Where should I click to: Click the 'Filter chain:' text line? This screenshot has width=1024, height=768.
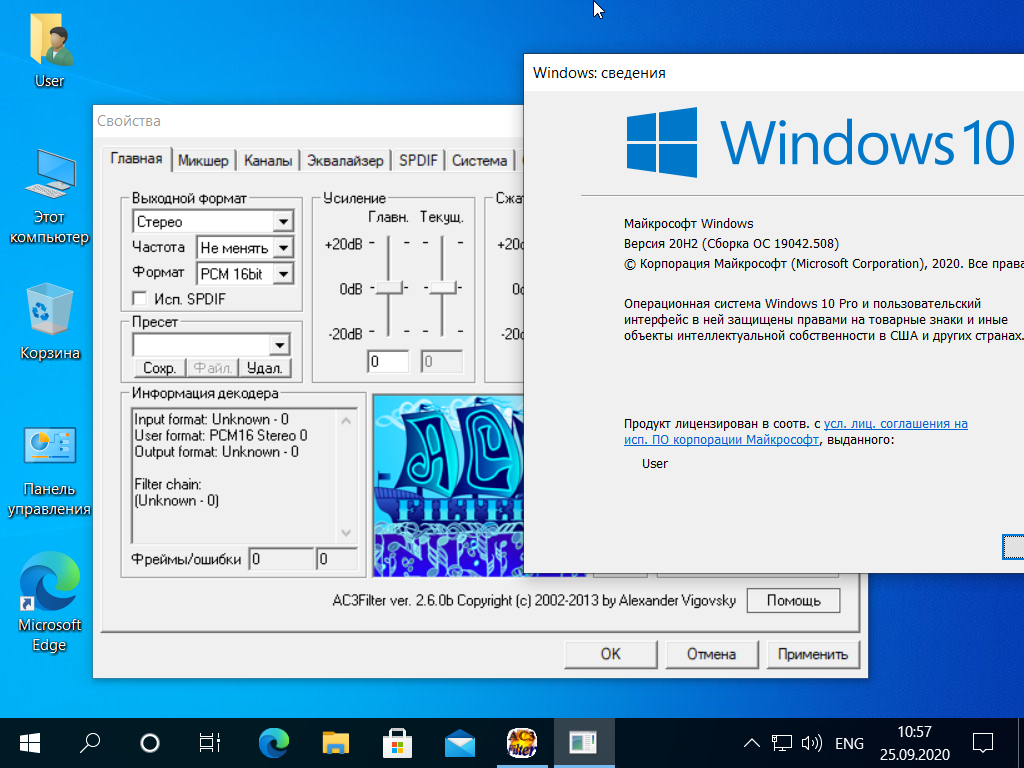167,484
